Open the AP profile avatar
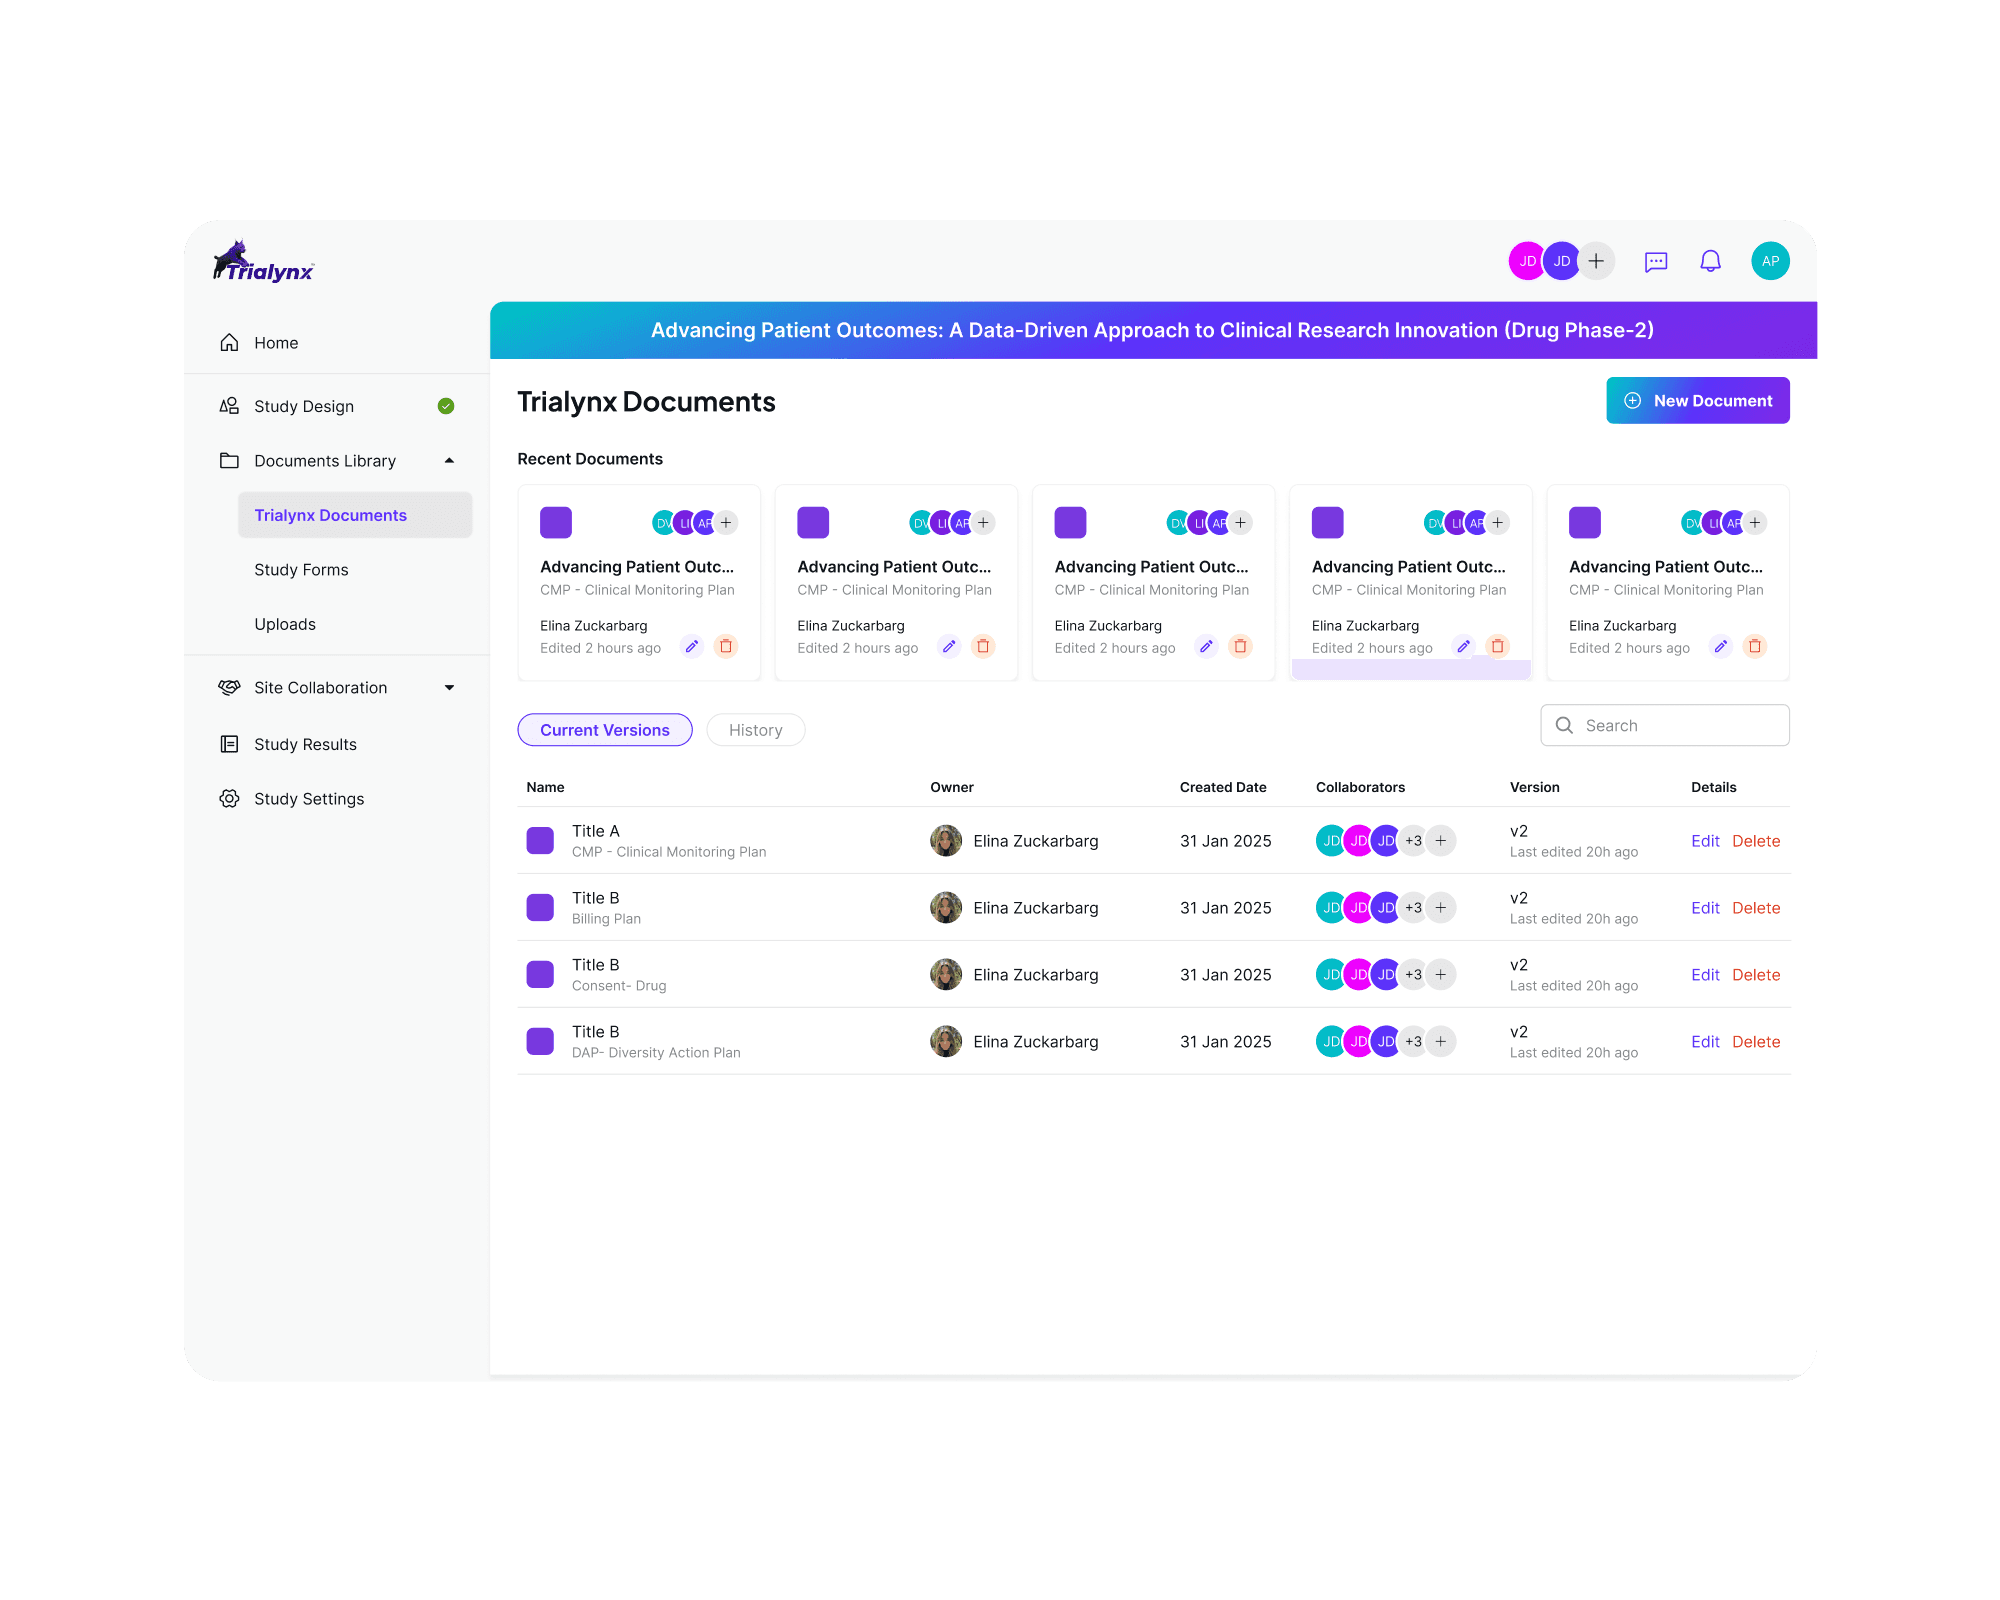Viewport: 2000px width, 1600px height. point(1770,261)
